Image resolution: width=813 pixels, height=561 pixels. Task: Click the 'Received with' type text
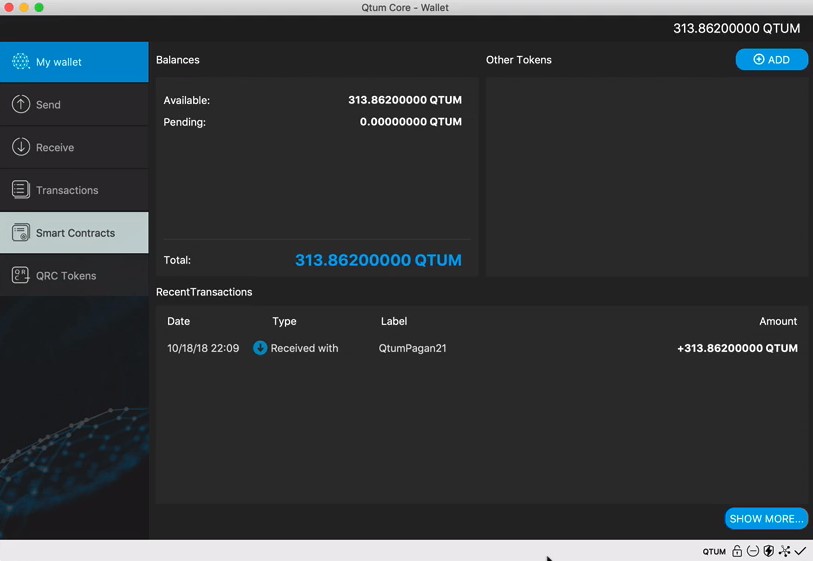tap(304, 348)
